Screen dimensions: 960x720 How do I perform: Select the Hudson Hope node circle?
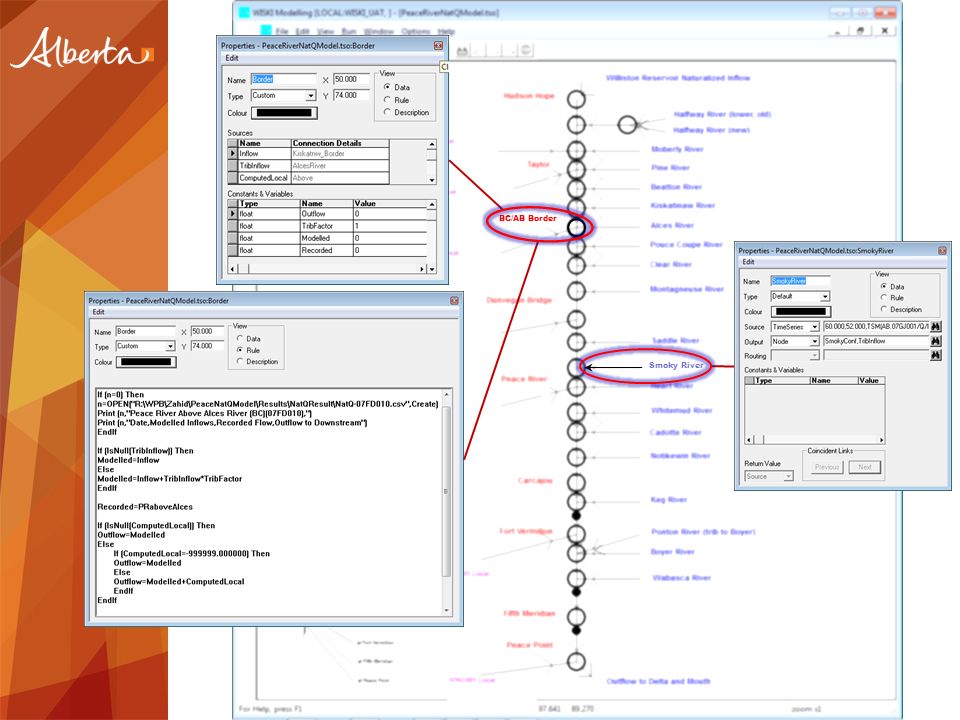point(576,99)
